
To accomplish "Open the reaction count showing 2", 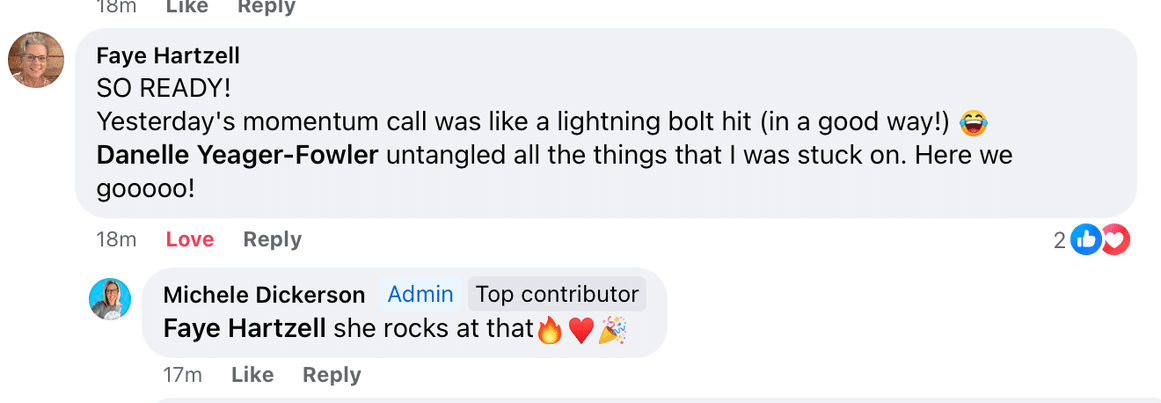I will pos(1060,240).
